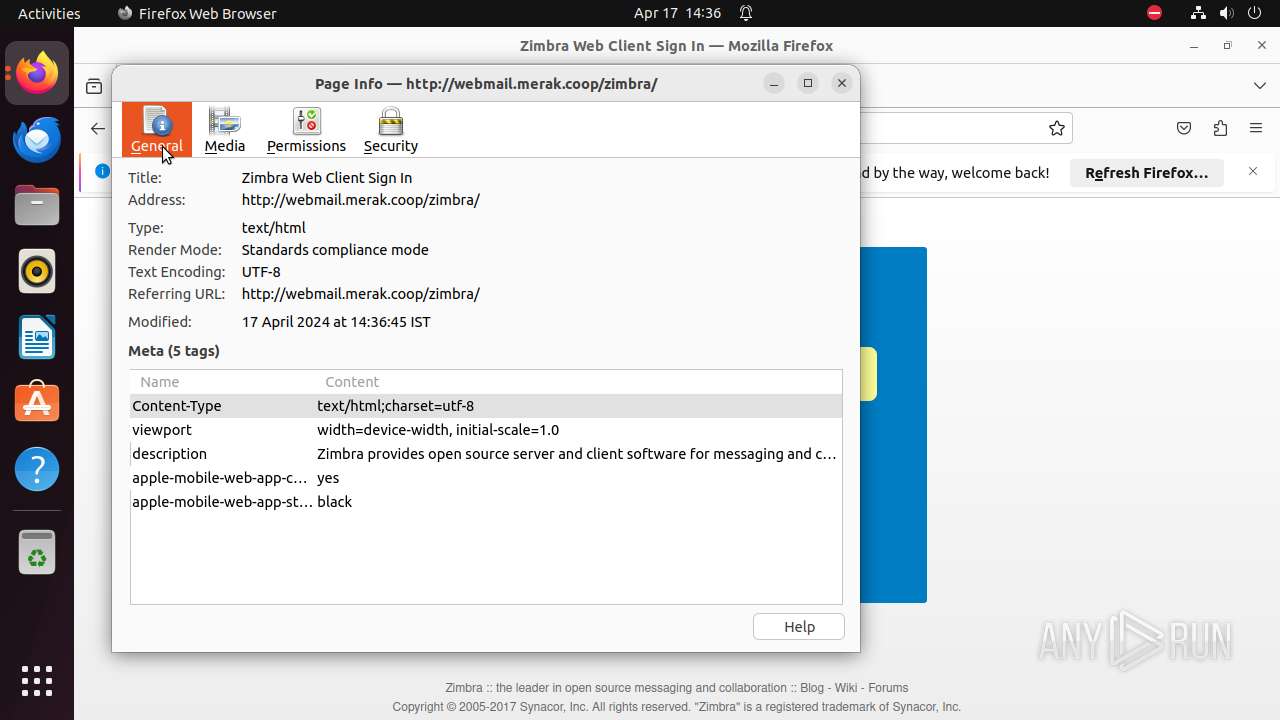Open Ubuntu Software from the dock
1280x720 pixels.
37,403
